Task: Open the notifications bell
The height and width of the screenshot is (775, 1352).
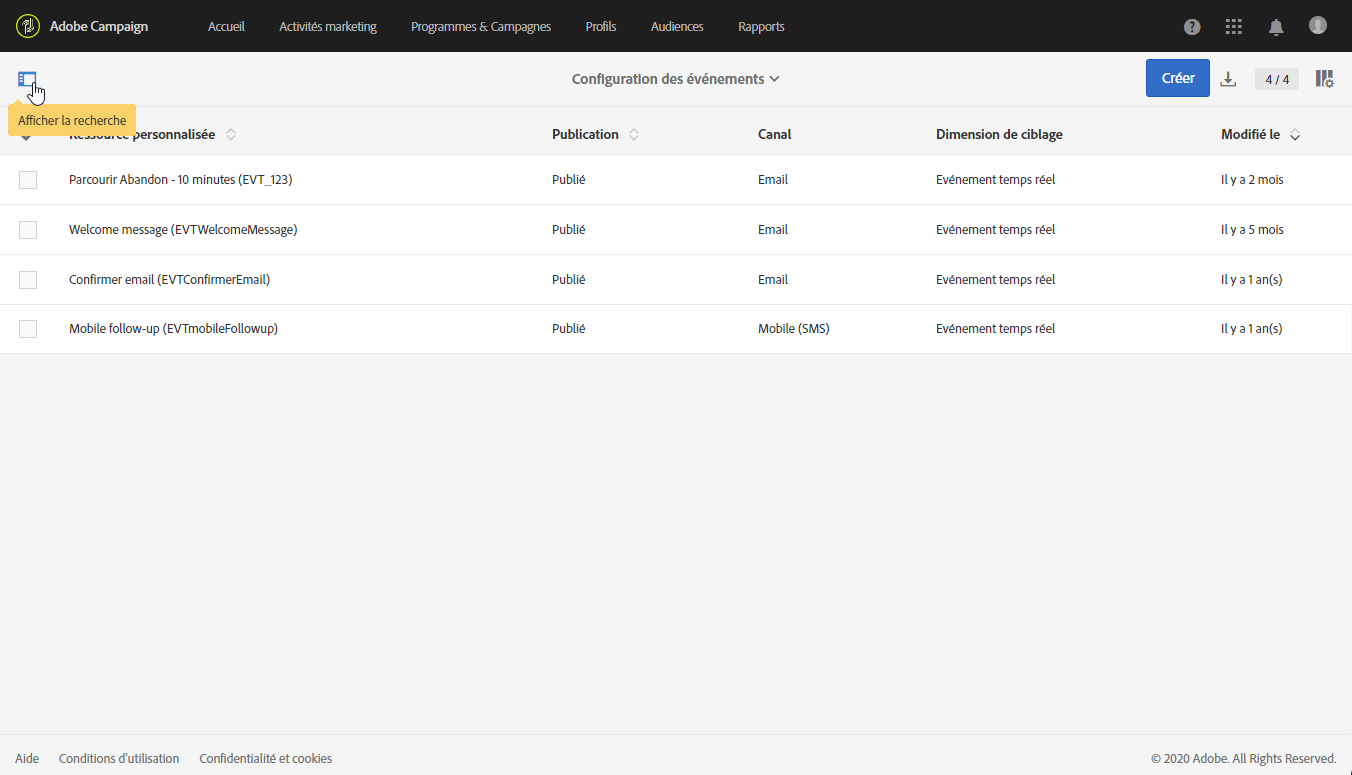Action: [1276, 27]
